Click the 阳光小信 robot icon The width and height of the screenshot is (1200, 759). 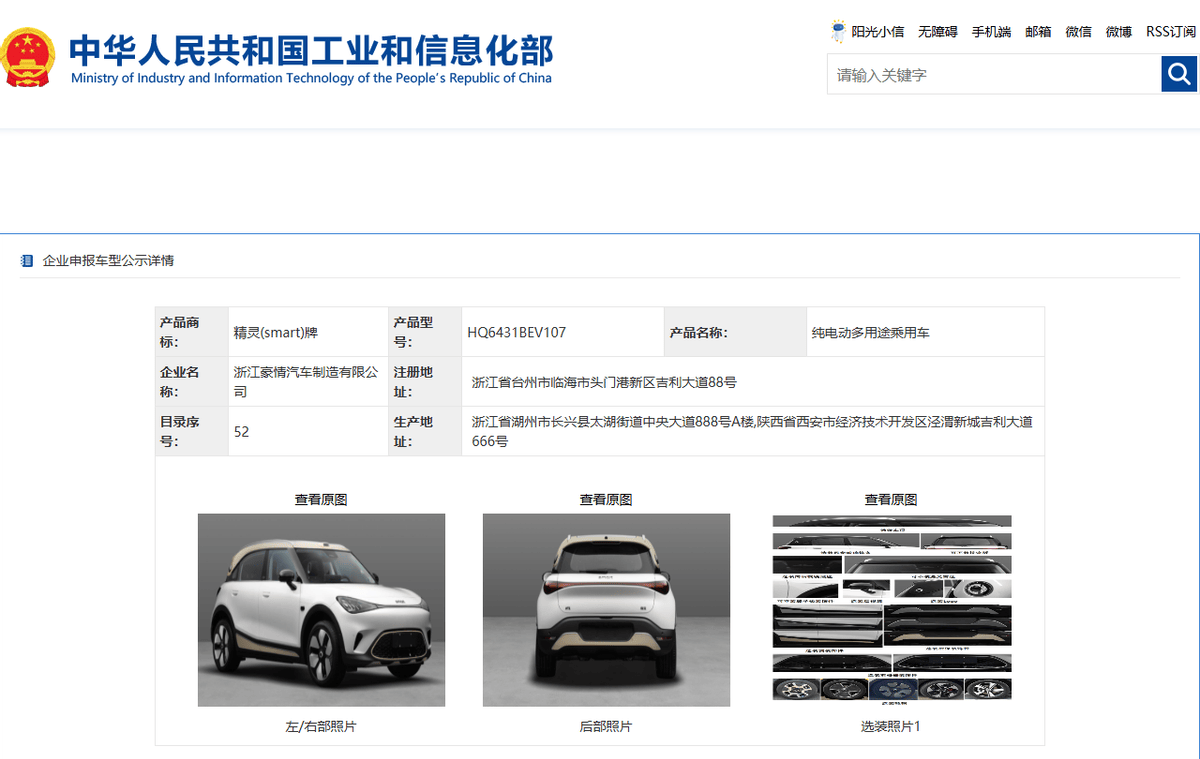(838, 31)
